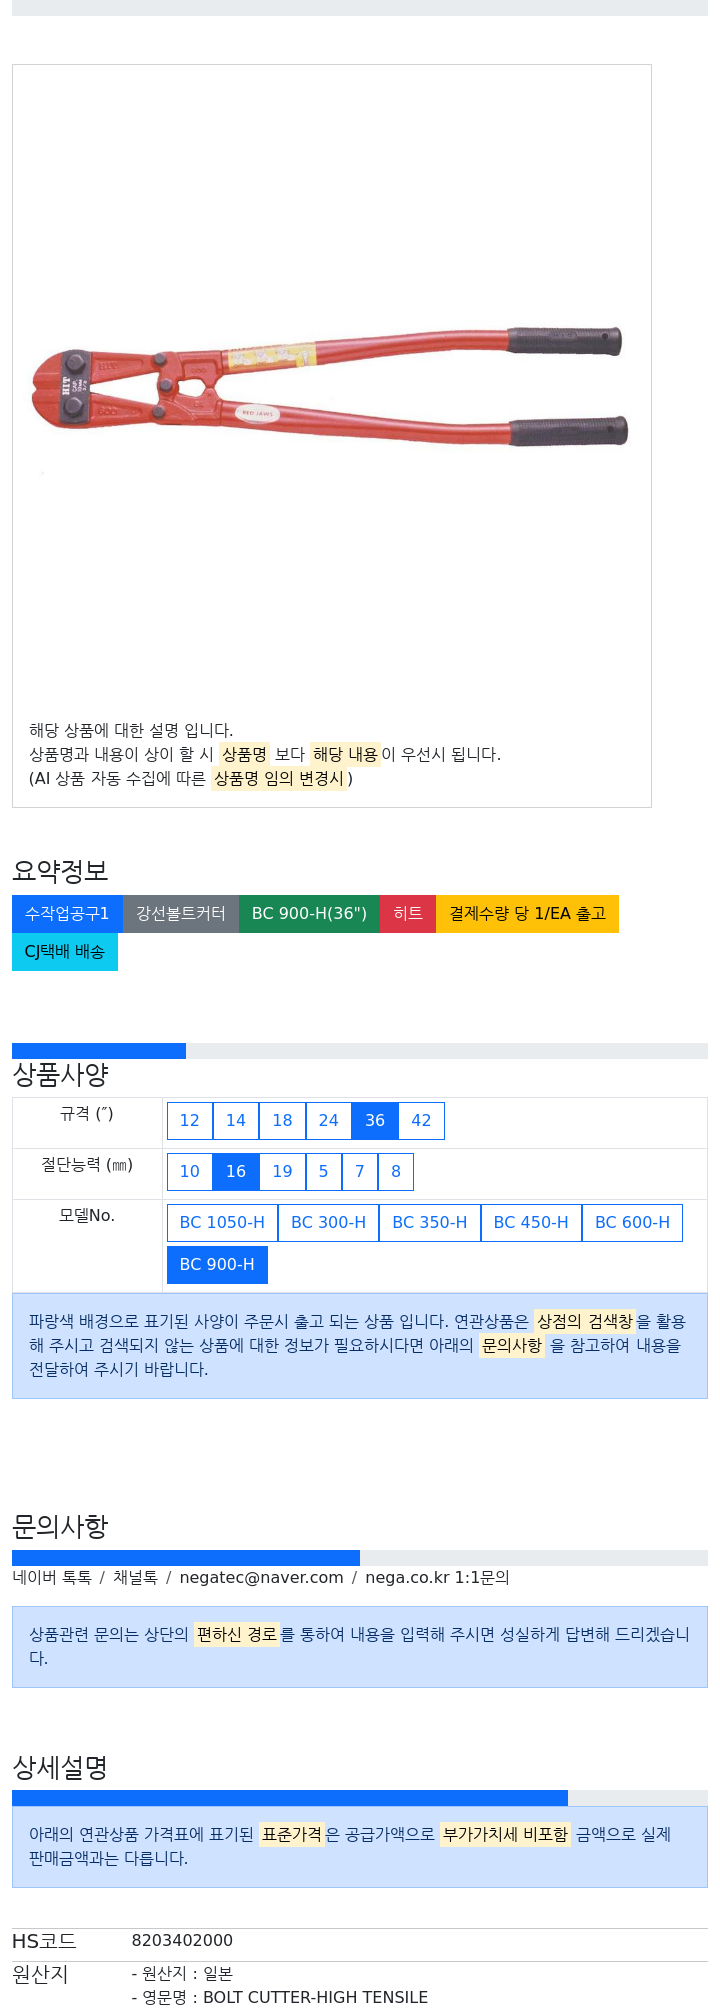Viewport: 720px width, 2010px height.
Task: Click the CJ택배 배송 badge
Action: coord(65,952)
